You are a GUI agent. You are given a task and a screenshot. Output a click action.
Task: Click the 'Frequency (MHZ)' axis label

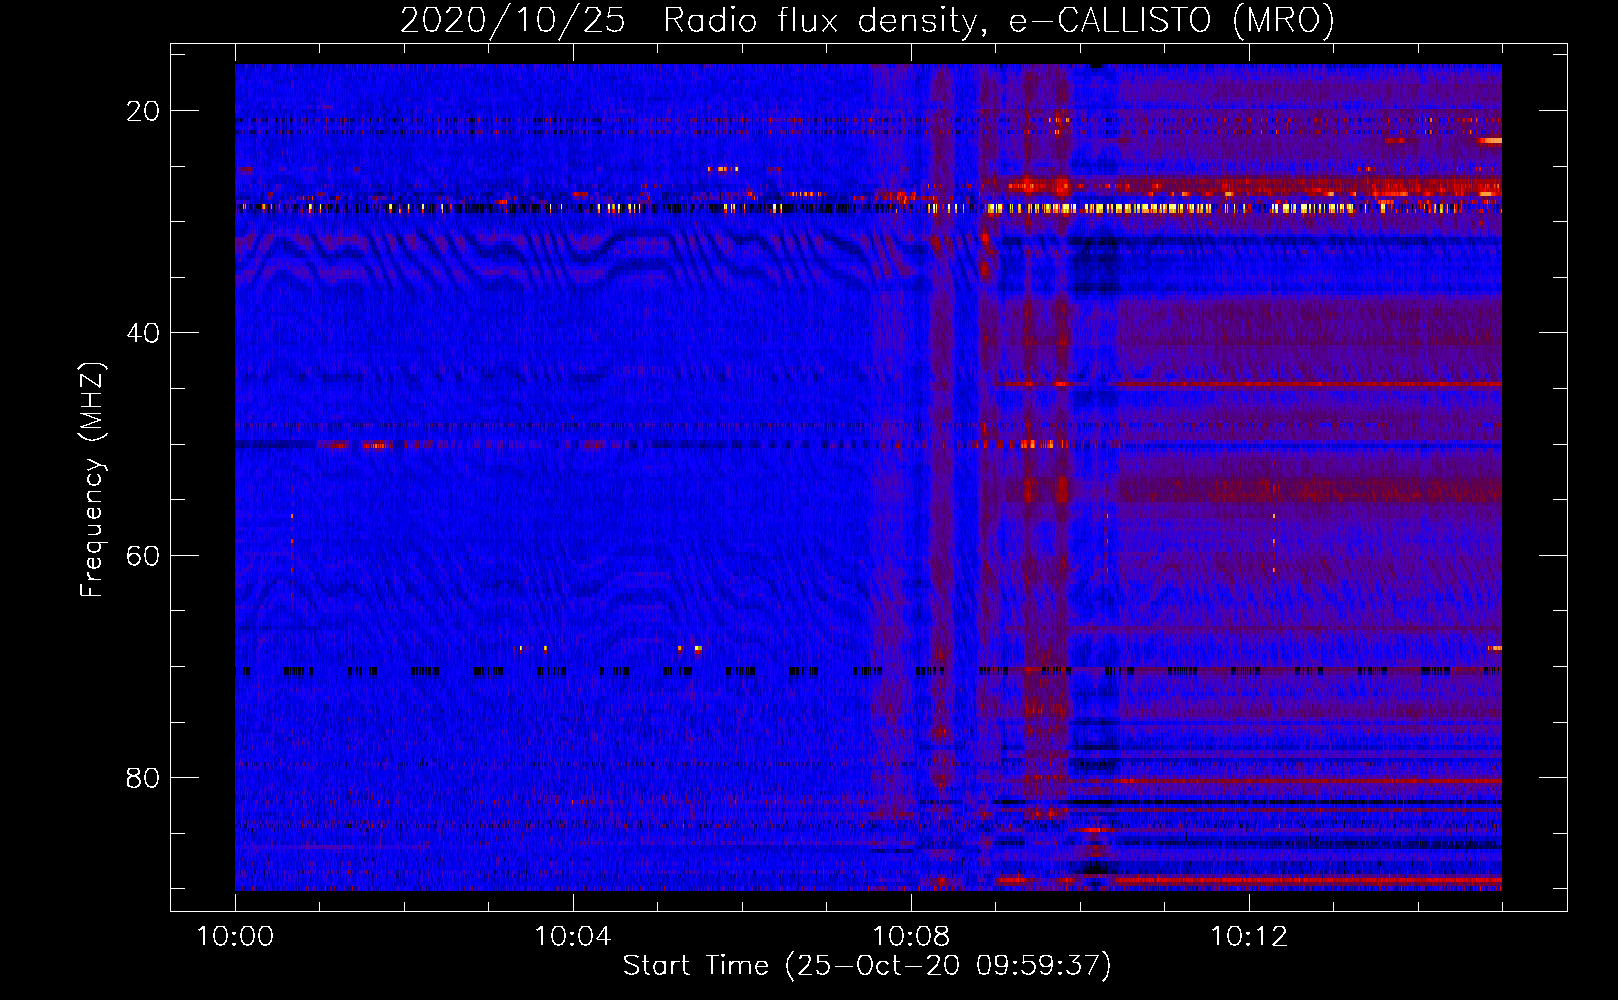[x=92, y=479]
